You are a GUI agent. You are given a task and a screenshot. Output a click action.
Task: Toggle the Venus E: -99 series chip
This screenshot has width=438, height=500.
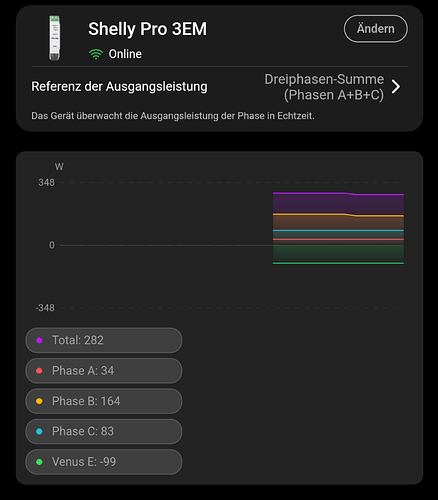pos(104,462)
